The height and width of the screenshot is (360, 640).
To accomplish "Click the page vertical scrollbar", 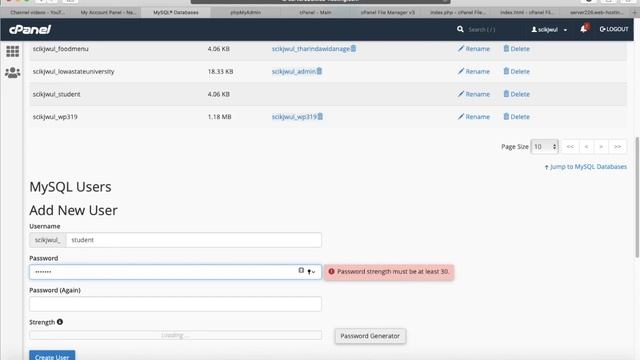I will pyautogui.click(x=637, y=198).
